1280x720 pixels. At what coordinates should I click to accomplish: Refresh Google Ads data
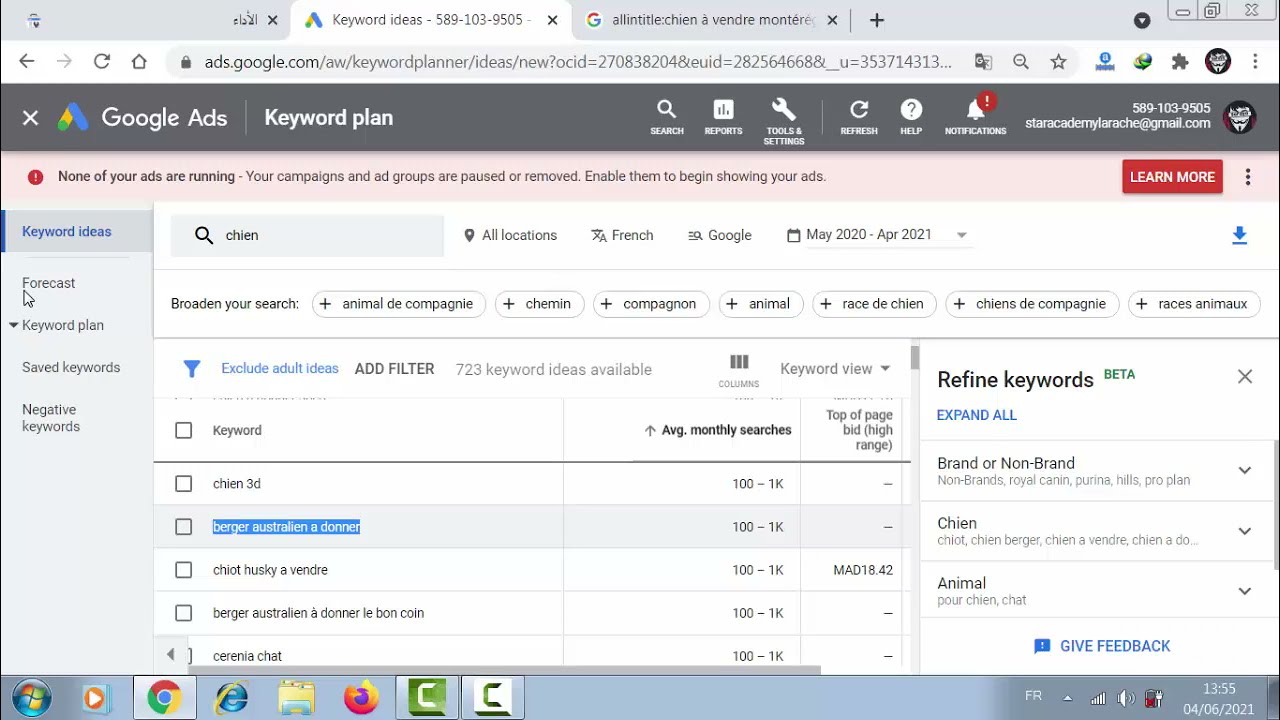859,117
